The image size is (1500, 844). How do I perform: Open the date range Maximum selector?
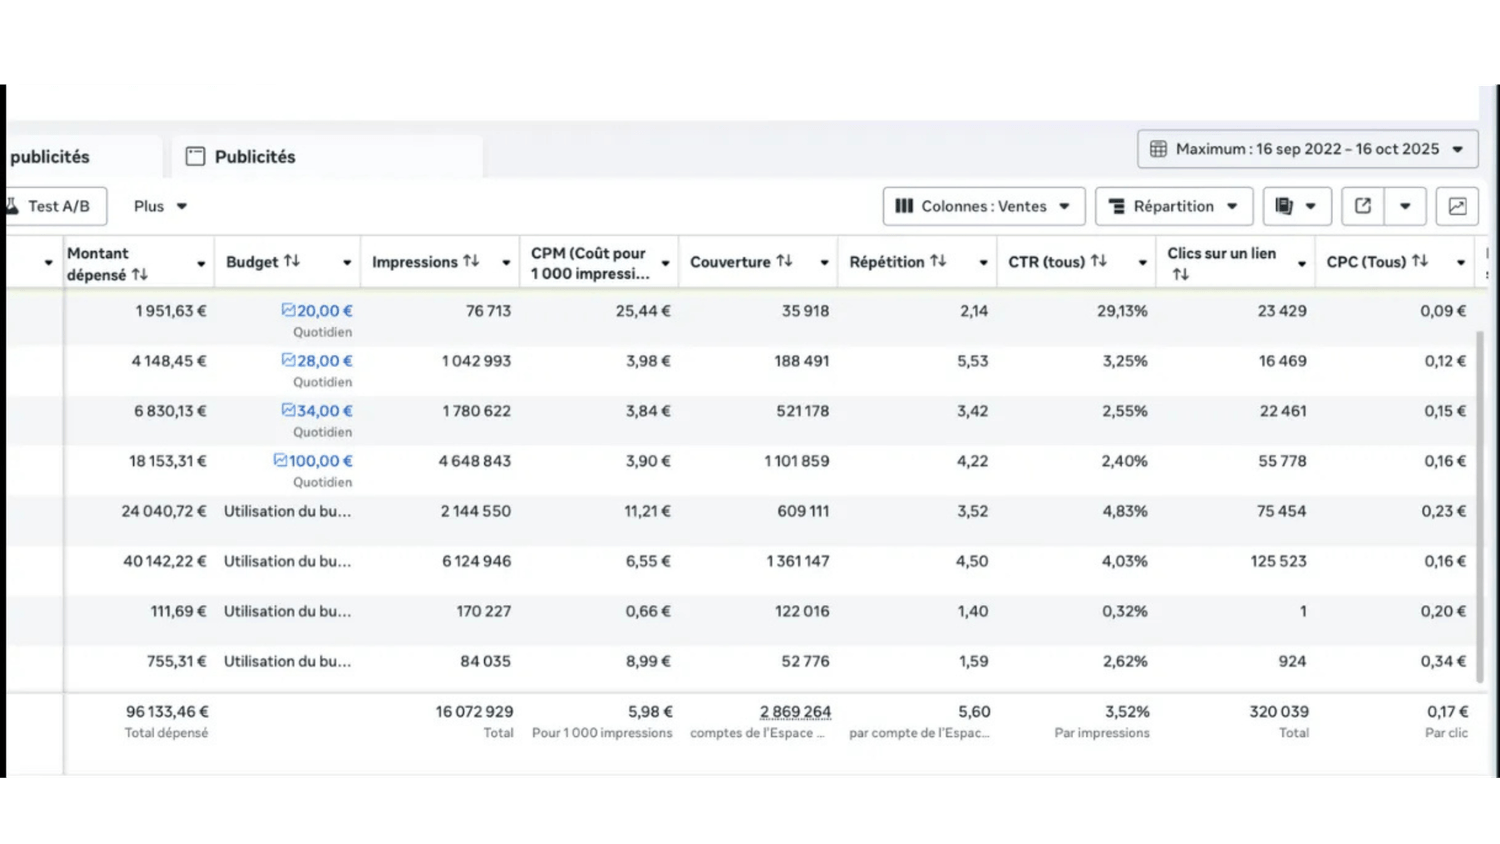point(1307,149)
